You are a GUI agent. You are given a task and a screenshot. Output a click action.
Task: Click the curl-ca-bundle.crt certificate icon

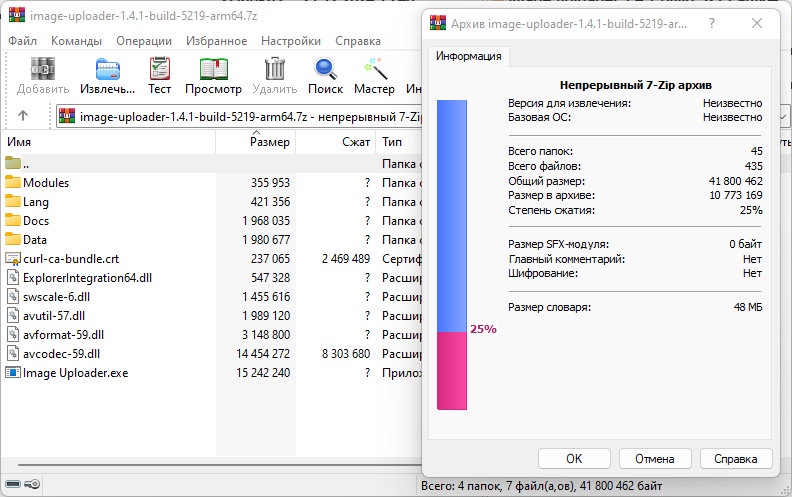coord(13,259)
